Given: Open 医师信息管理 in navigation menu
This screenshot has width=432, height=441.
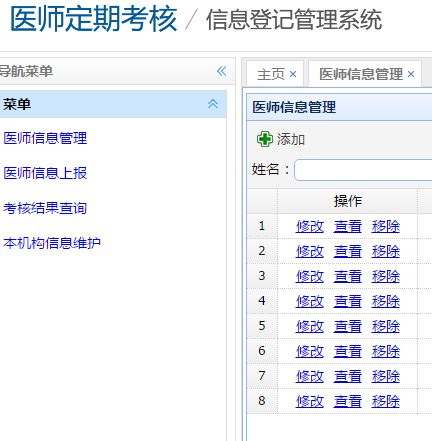Looking at the screenshot, I should click(45, 138).
